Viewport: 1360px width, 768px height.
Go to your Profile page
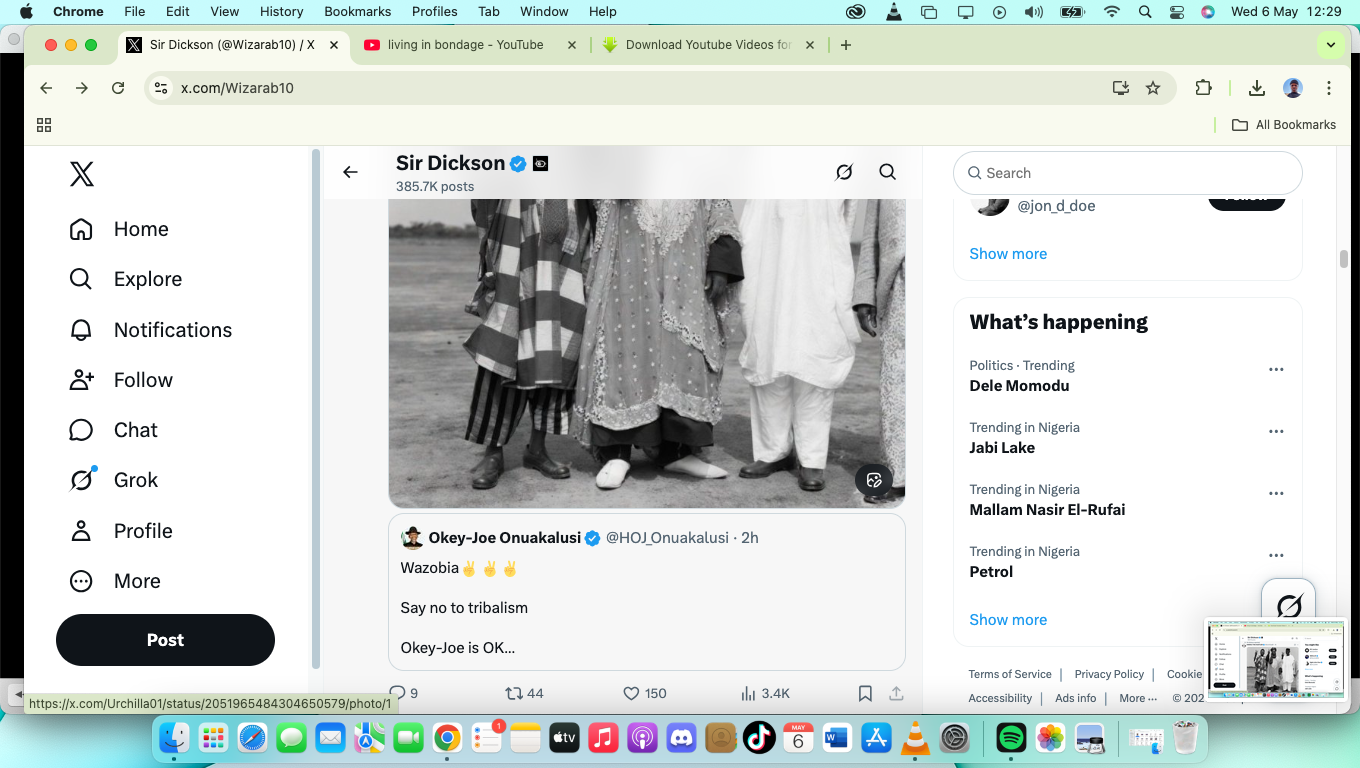[121, 531]
